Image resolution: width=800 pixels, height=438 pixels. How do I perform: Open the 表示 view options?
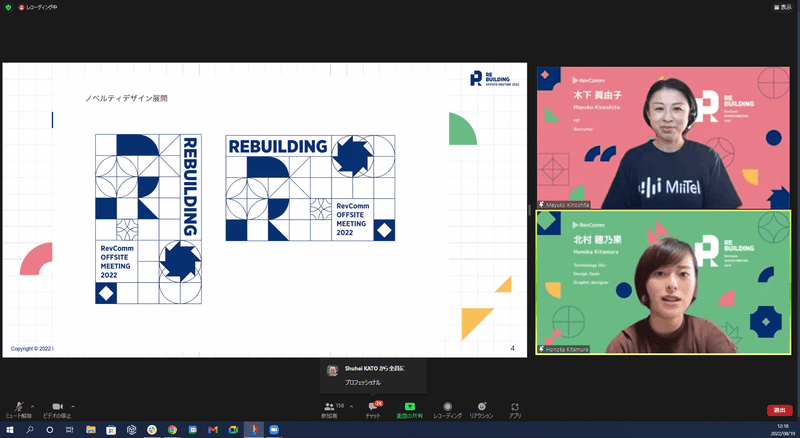(x=783, y=8)
